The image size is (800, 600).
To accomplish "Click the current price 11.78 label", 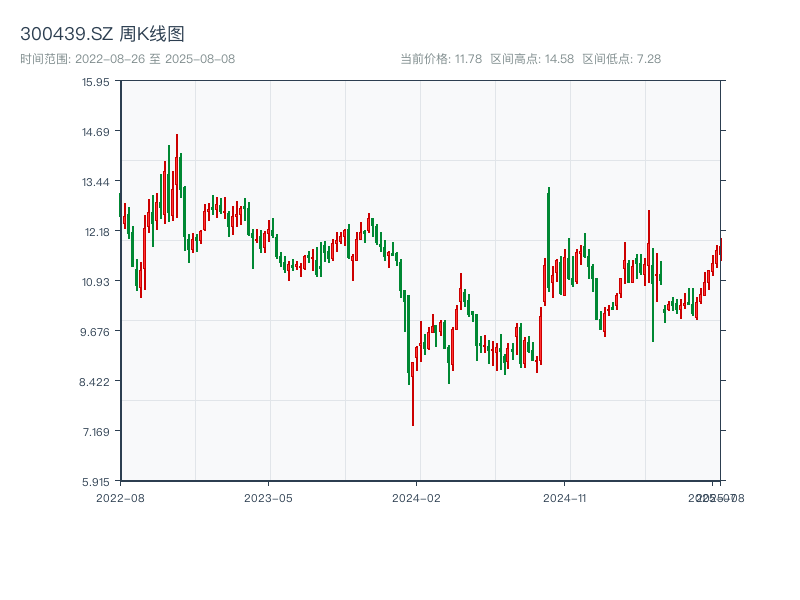I will click(x=441, y=59).
